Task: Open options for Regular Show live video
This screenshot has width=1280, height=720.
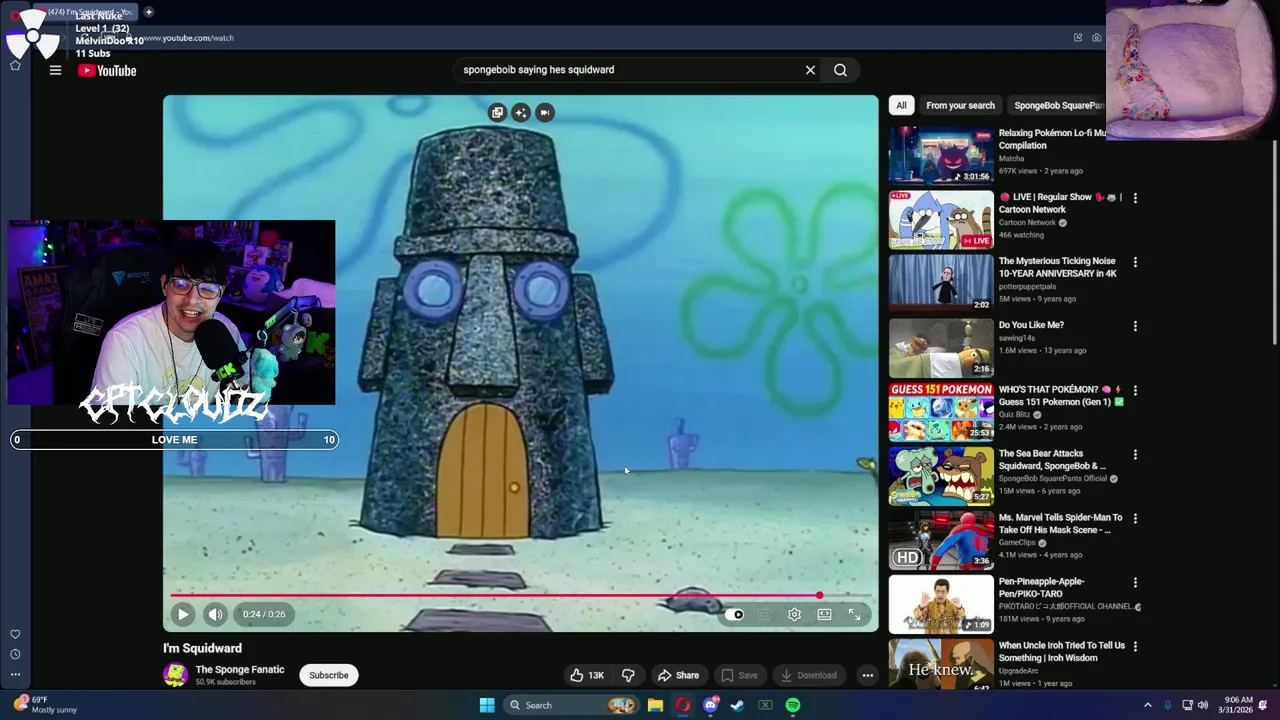Action: click(1135, 198)
